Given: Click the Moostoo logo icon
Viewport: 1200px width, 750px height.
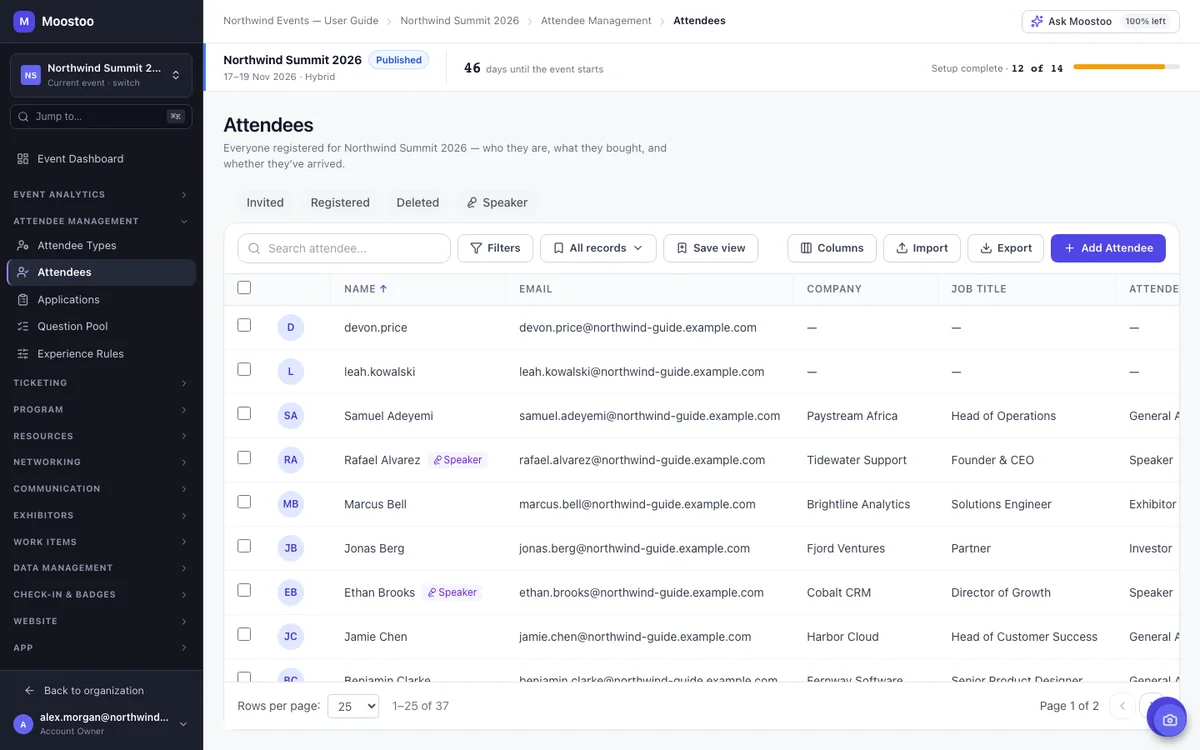Looking at the screenshot, I should click(24, 20).
